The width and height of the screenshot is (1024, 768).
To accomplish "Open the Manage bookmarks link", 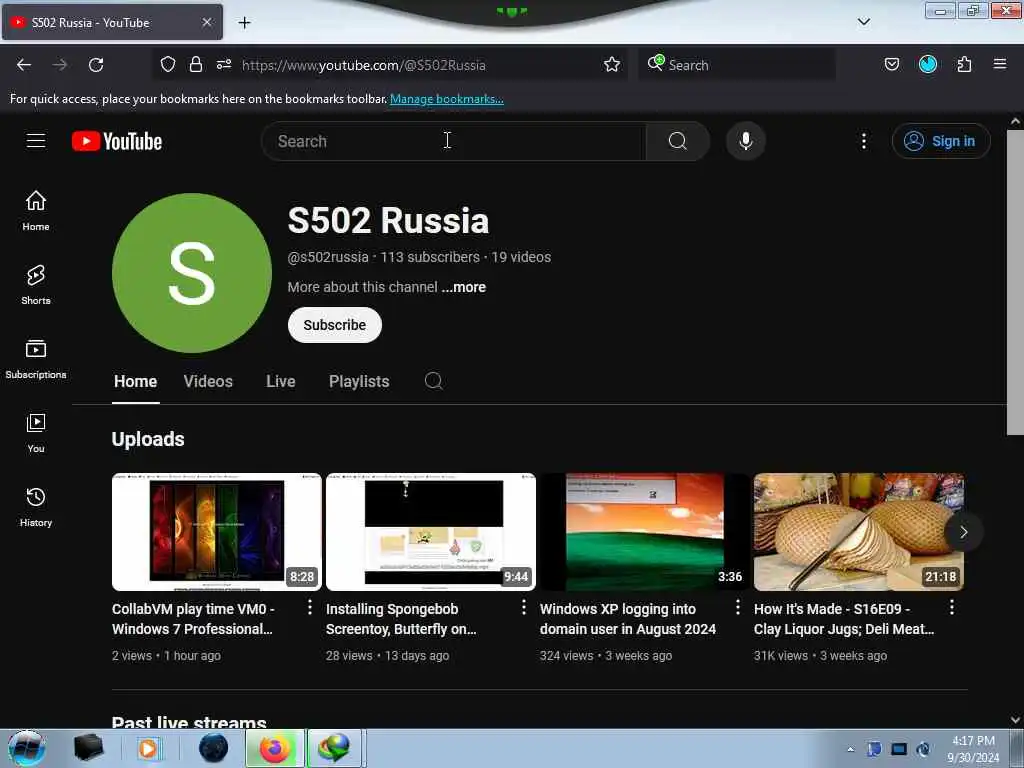I will coord(447,99).
